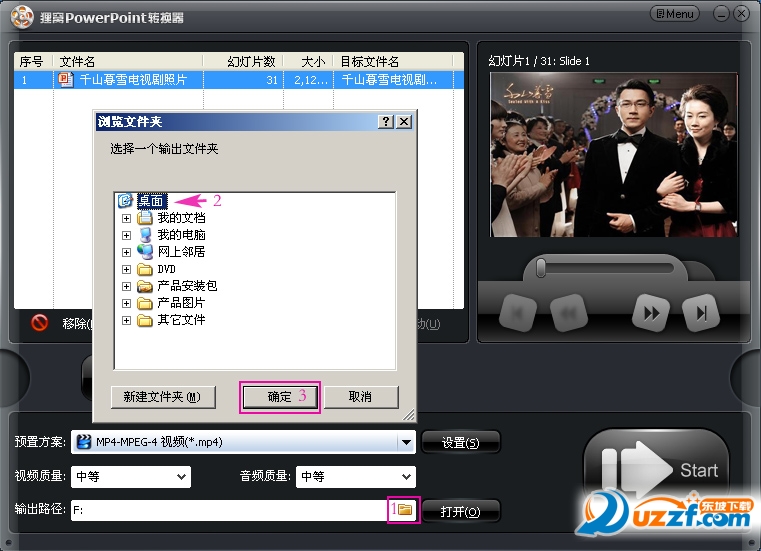Expand the 其它文件 folder node

tap(126, 320)
